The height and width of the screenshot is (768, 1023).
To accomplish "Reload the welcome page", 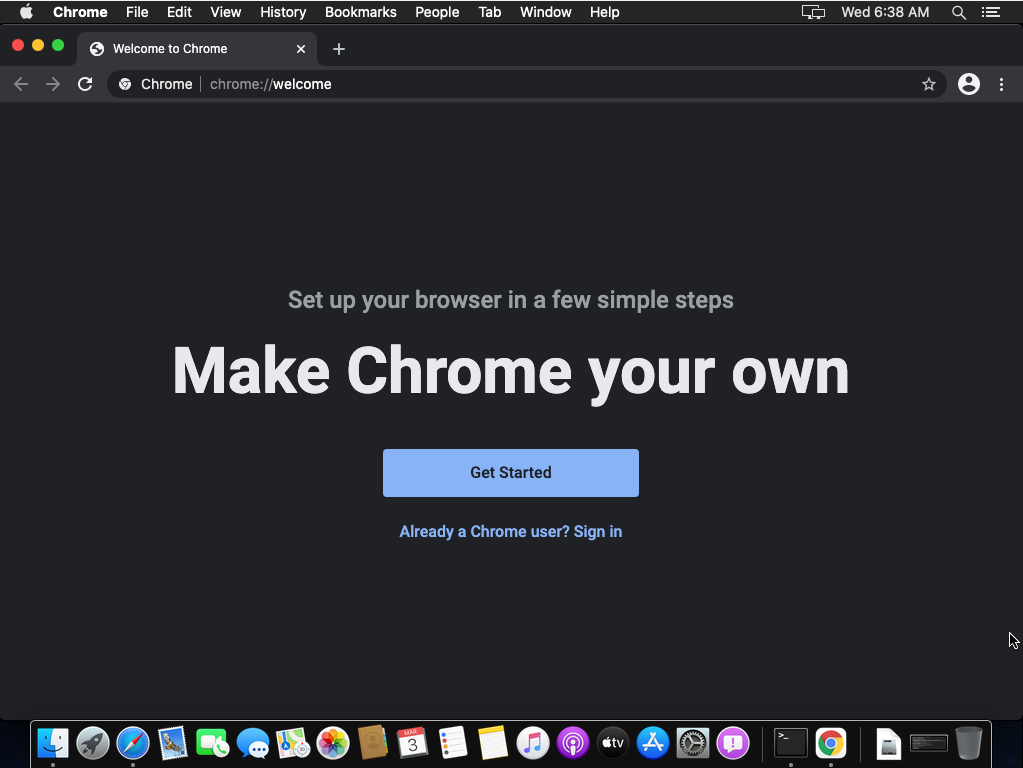I will click(x=85, y=84).
